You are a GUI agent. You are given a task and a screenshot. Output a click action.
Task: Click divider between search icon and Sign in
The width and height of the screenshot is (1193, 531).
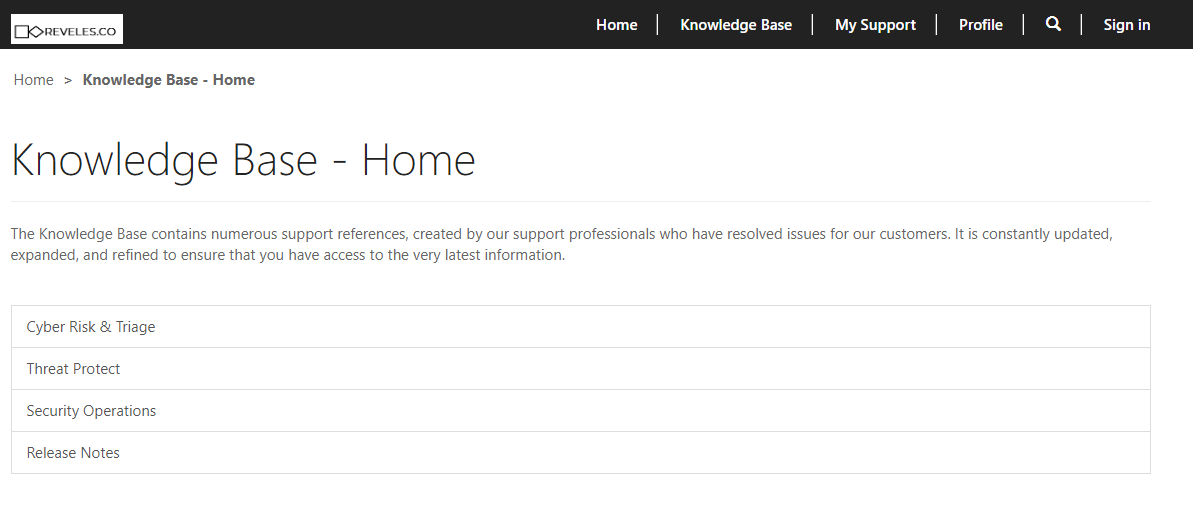point(1081,25)
